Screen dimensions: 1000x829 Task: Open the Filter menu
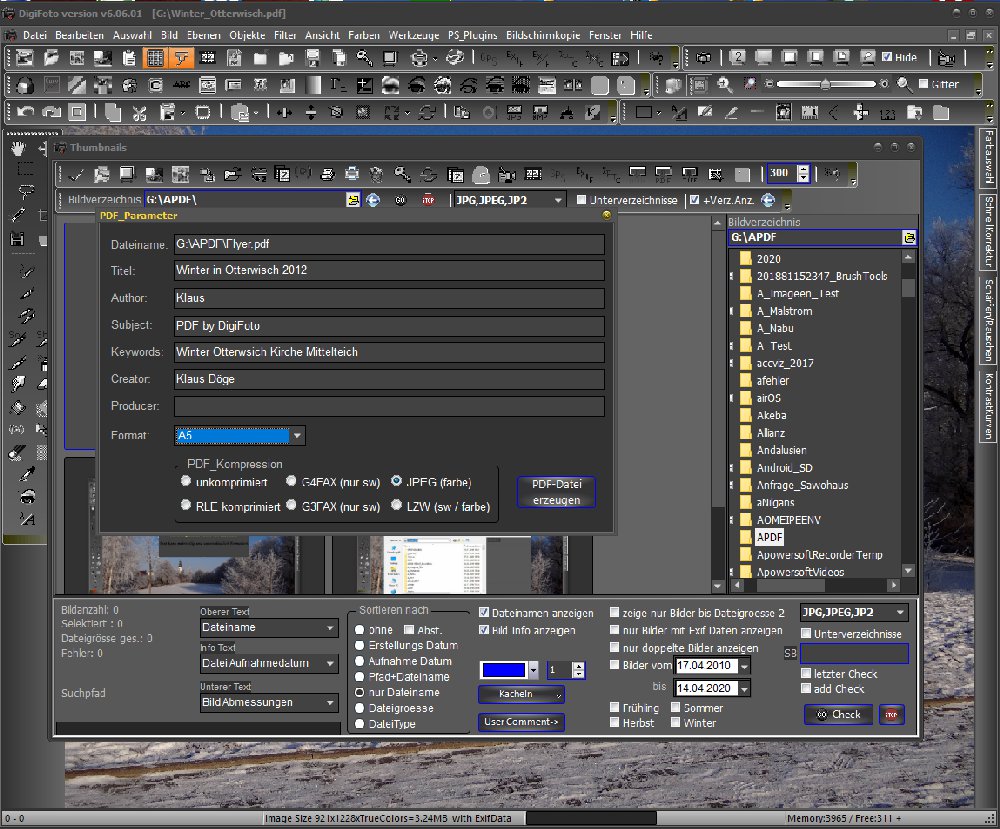[285, 35]
